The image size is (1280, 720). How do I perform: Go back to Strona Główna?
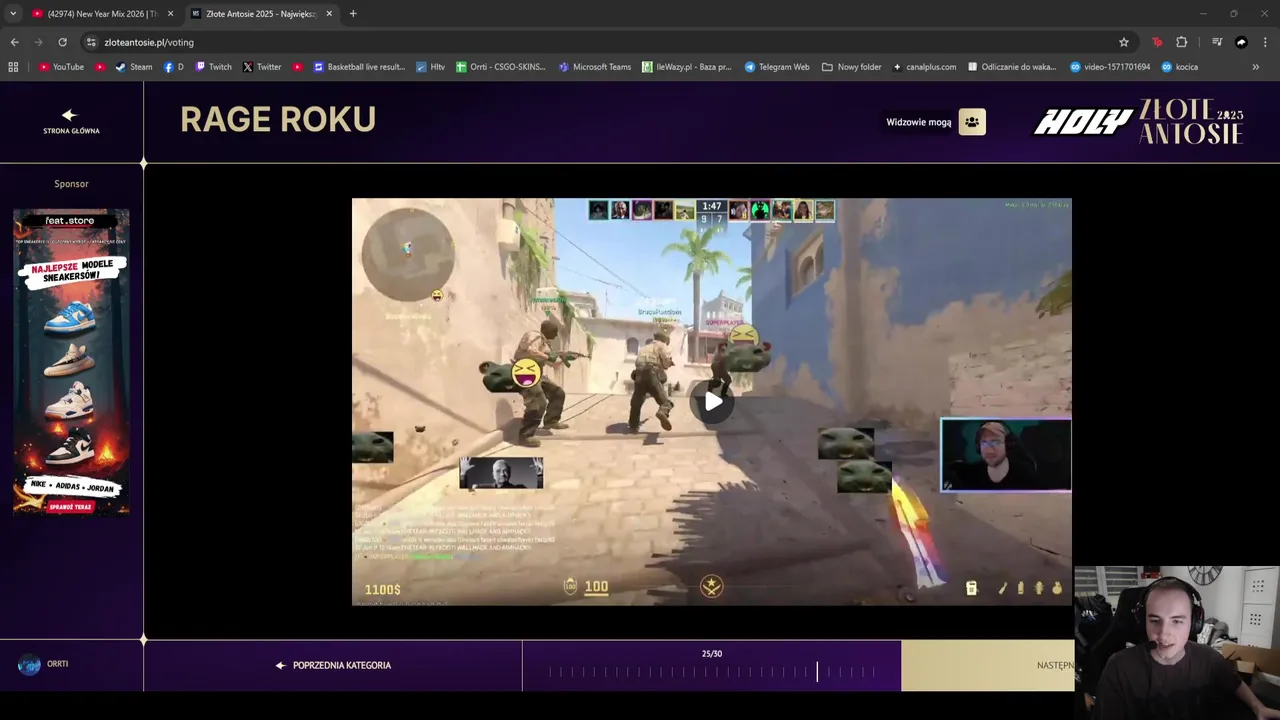click(71, 122)
